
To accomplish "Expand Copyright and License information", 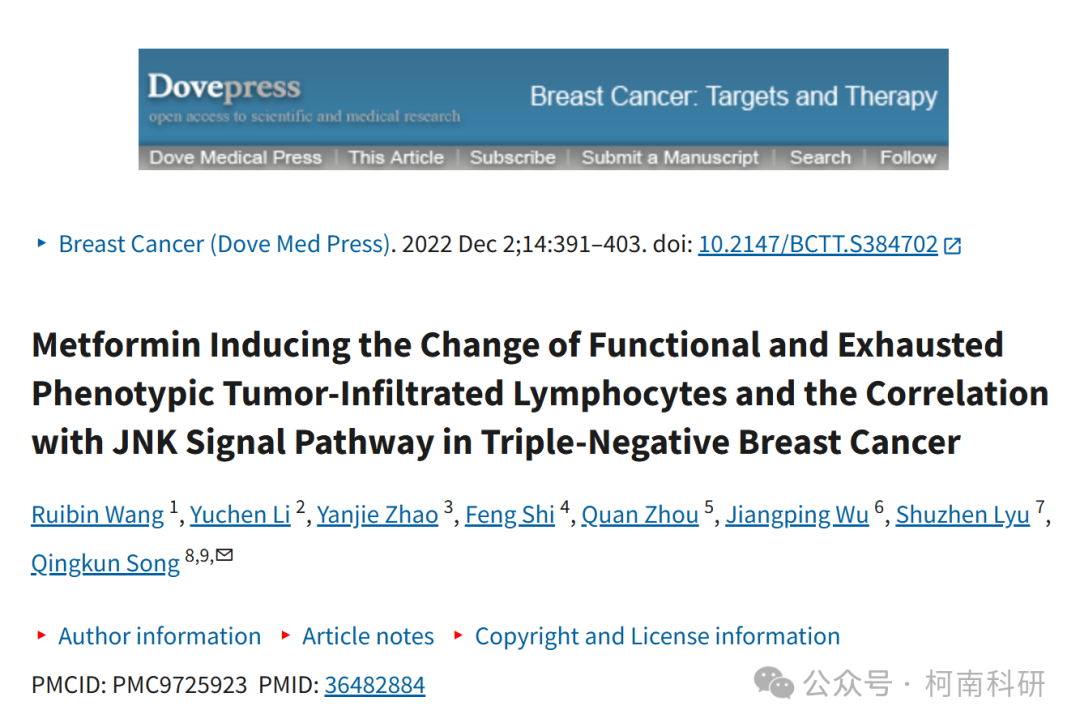I will point(657,636).
